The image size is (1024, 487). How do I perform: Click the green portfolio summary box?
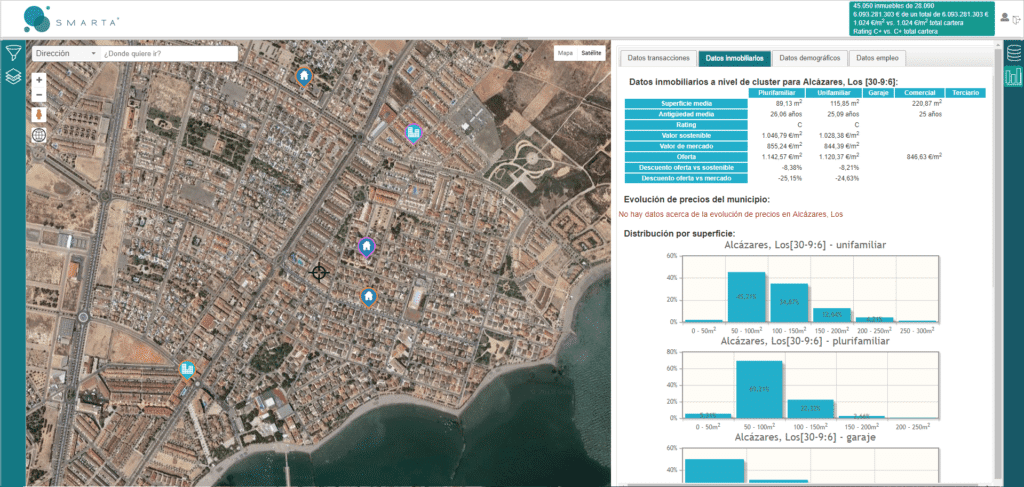(921, 18)
